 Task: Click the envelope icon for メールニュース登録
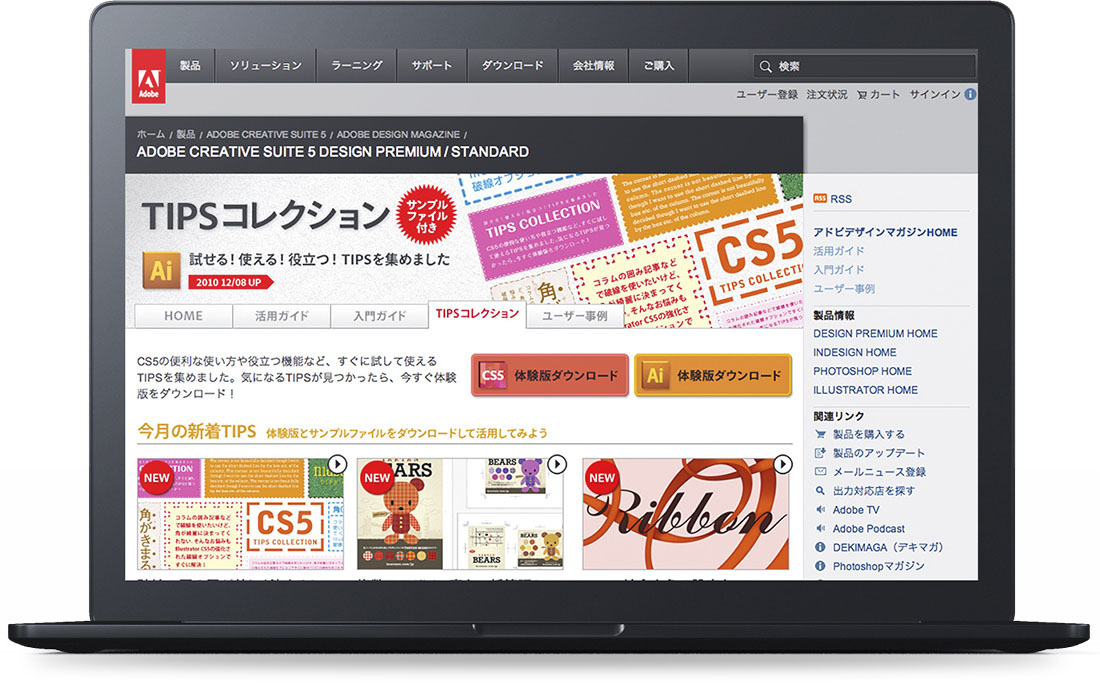[x=820, y=472]
